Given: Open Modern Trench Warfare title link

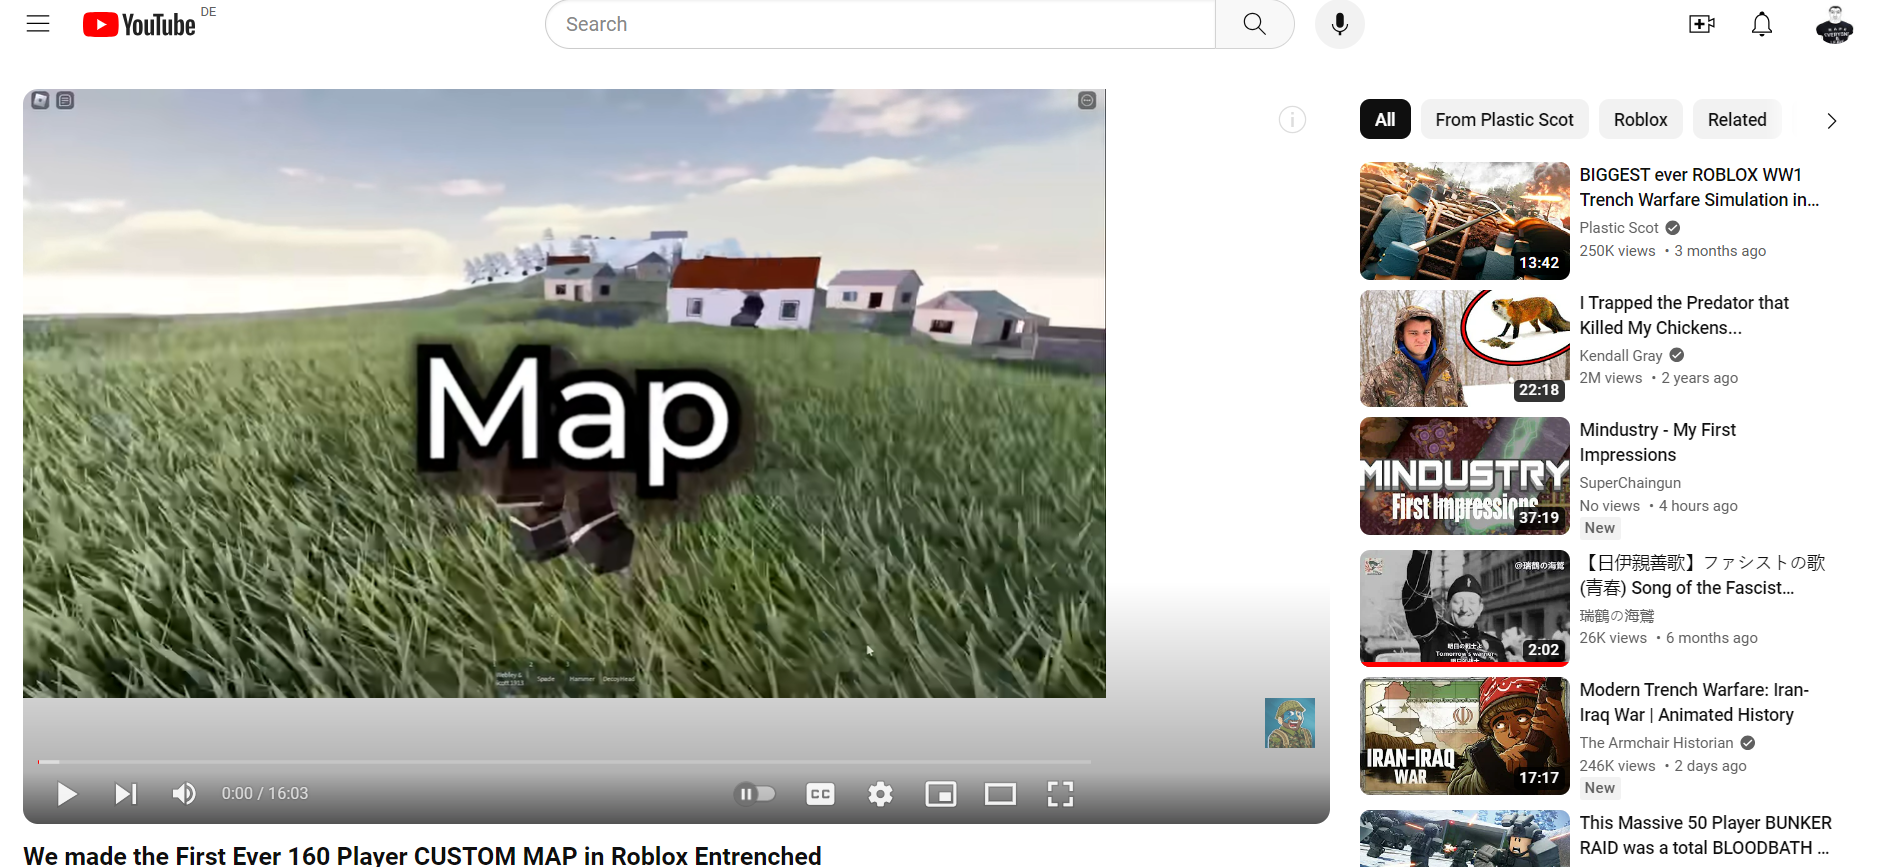Looking at the screenshot, I should click(1694, 702).
